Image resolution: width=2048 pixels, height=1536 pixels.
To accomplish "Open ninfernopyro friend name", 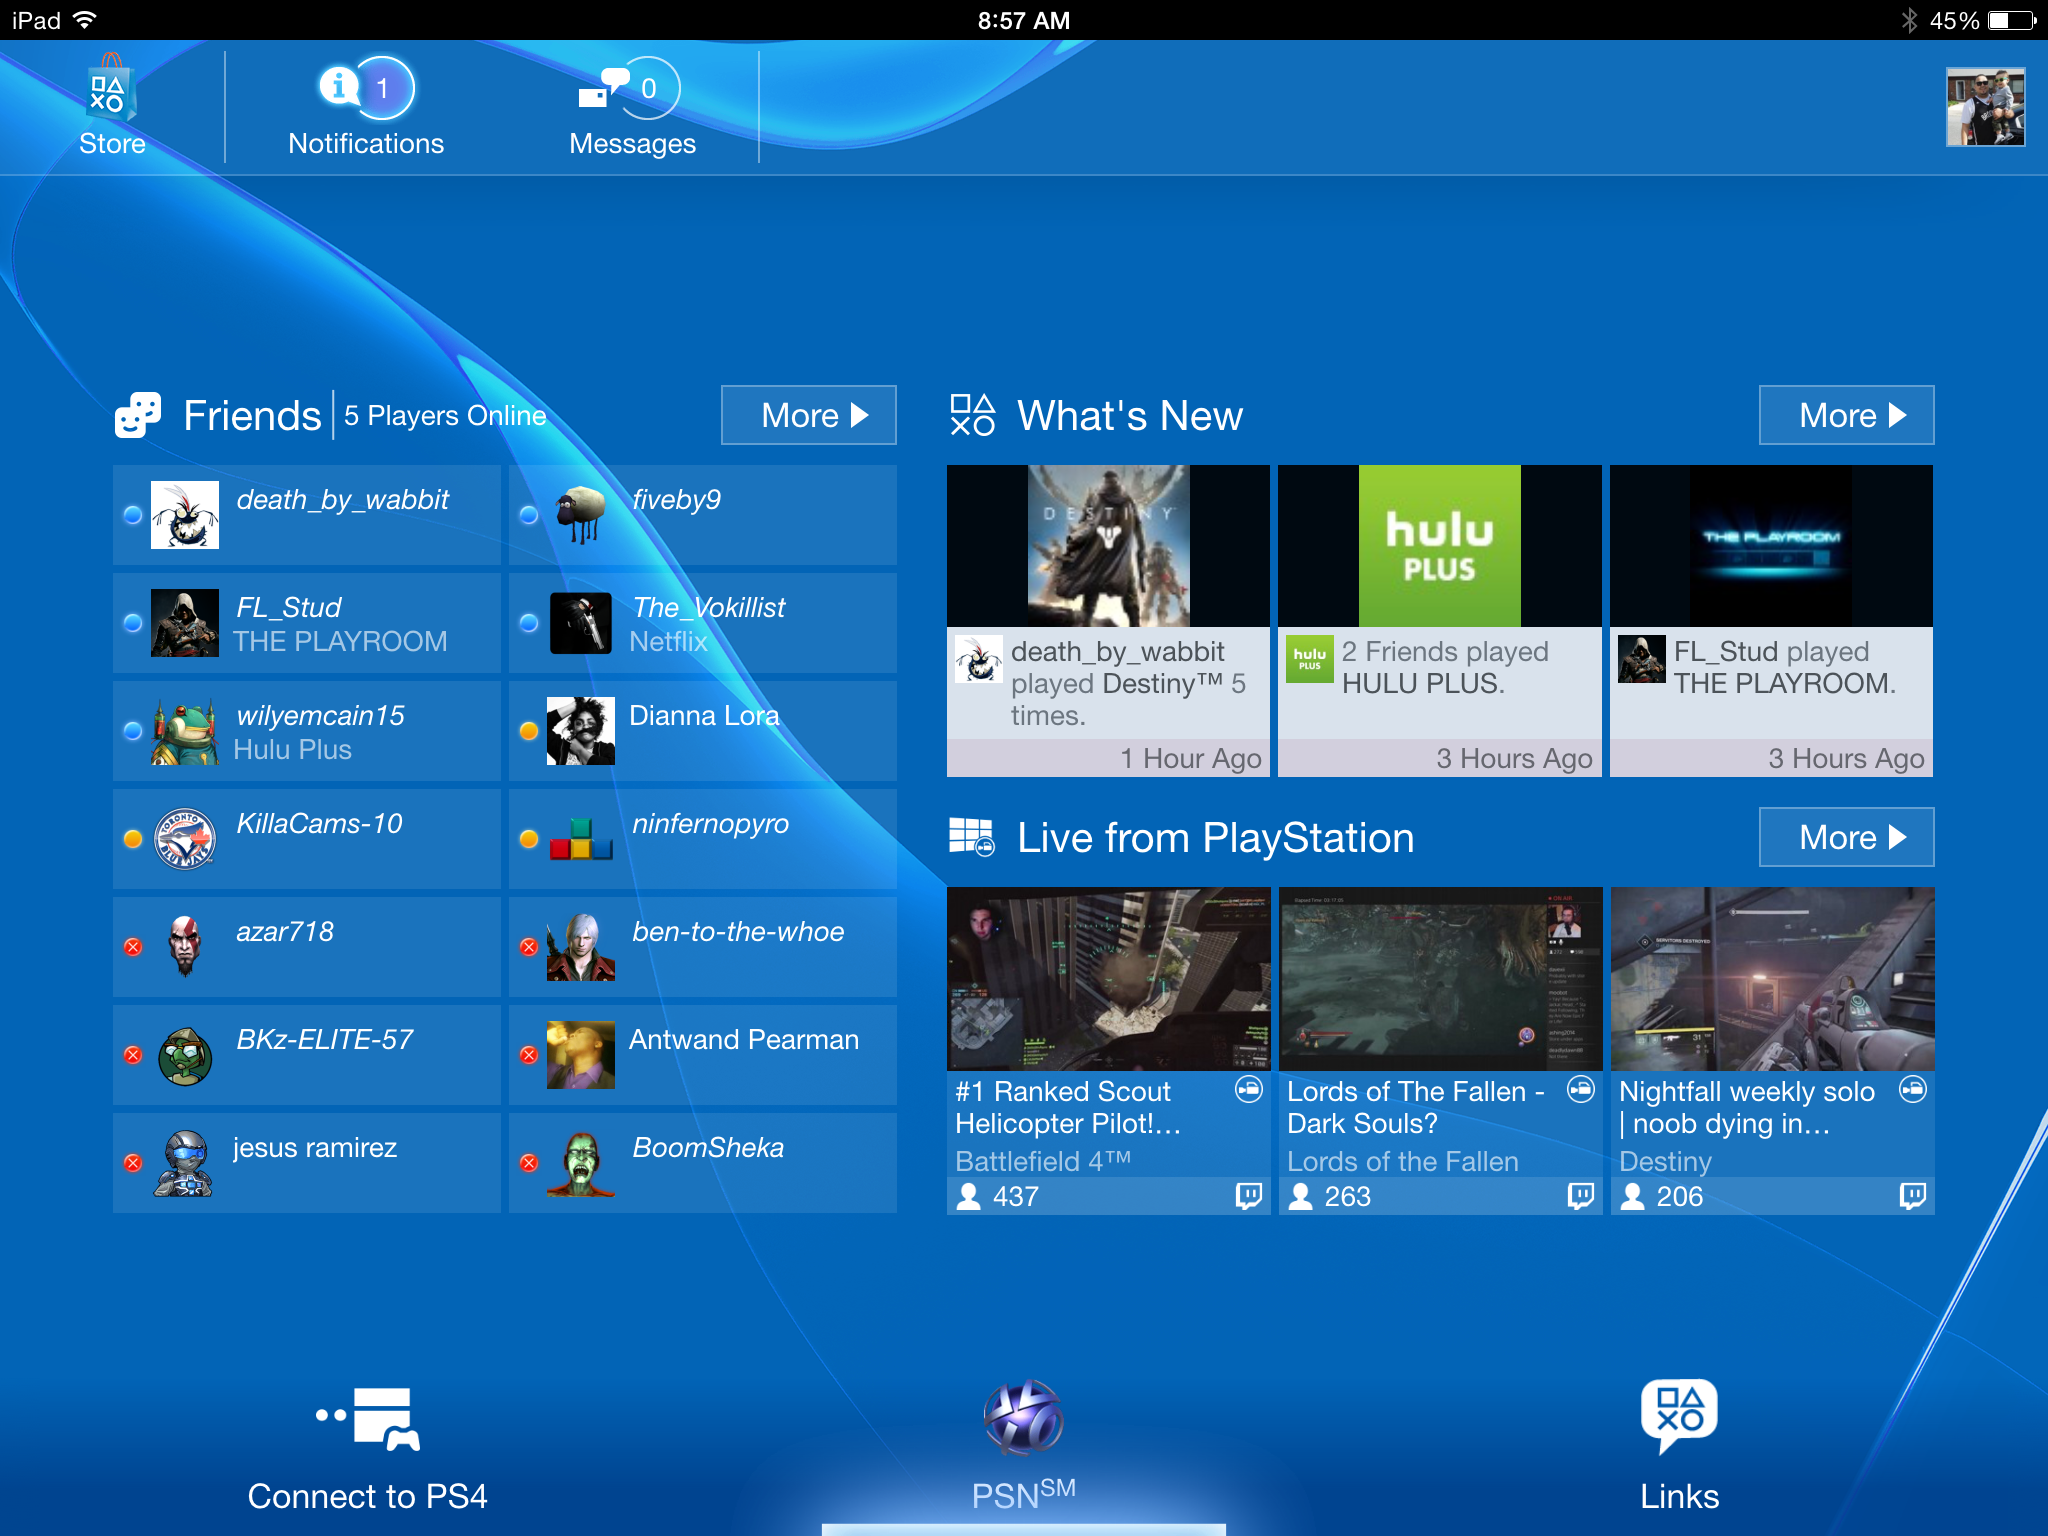I will [710, 824].
